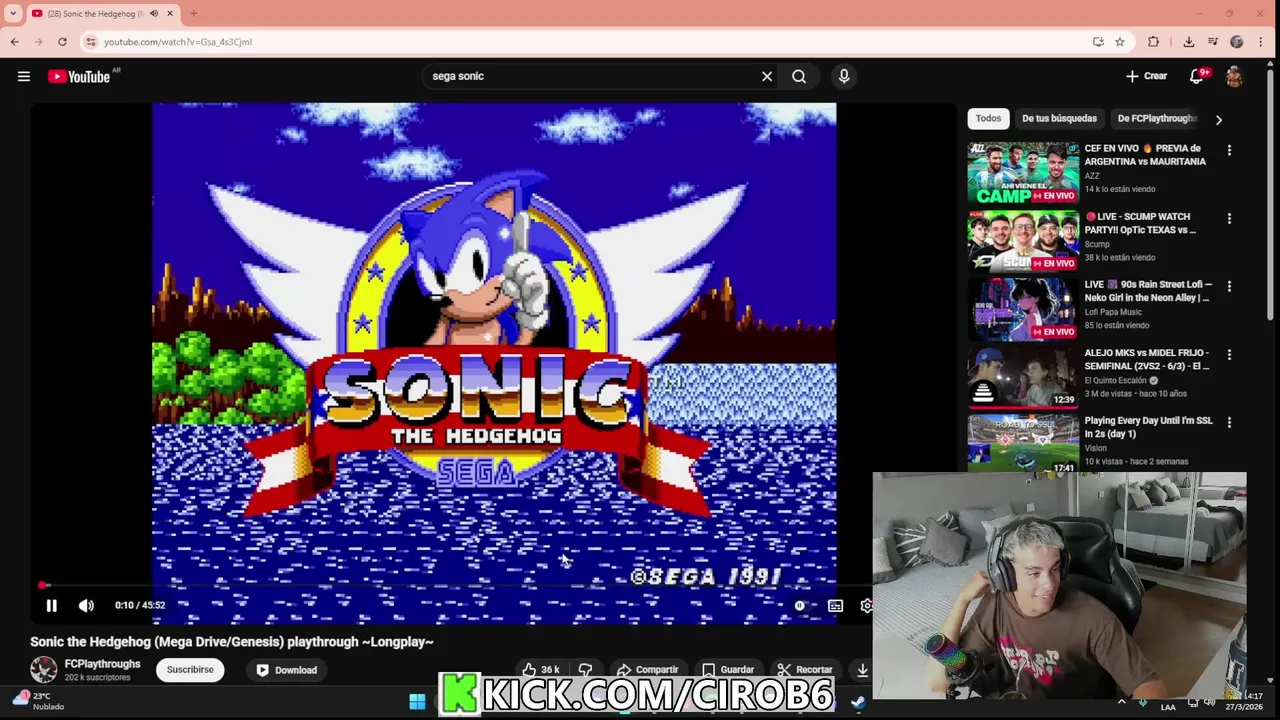This screenshot has height=720, width=1280.
Task: Open the Chrome three-dot menu
Action: point(1262,42)
